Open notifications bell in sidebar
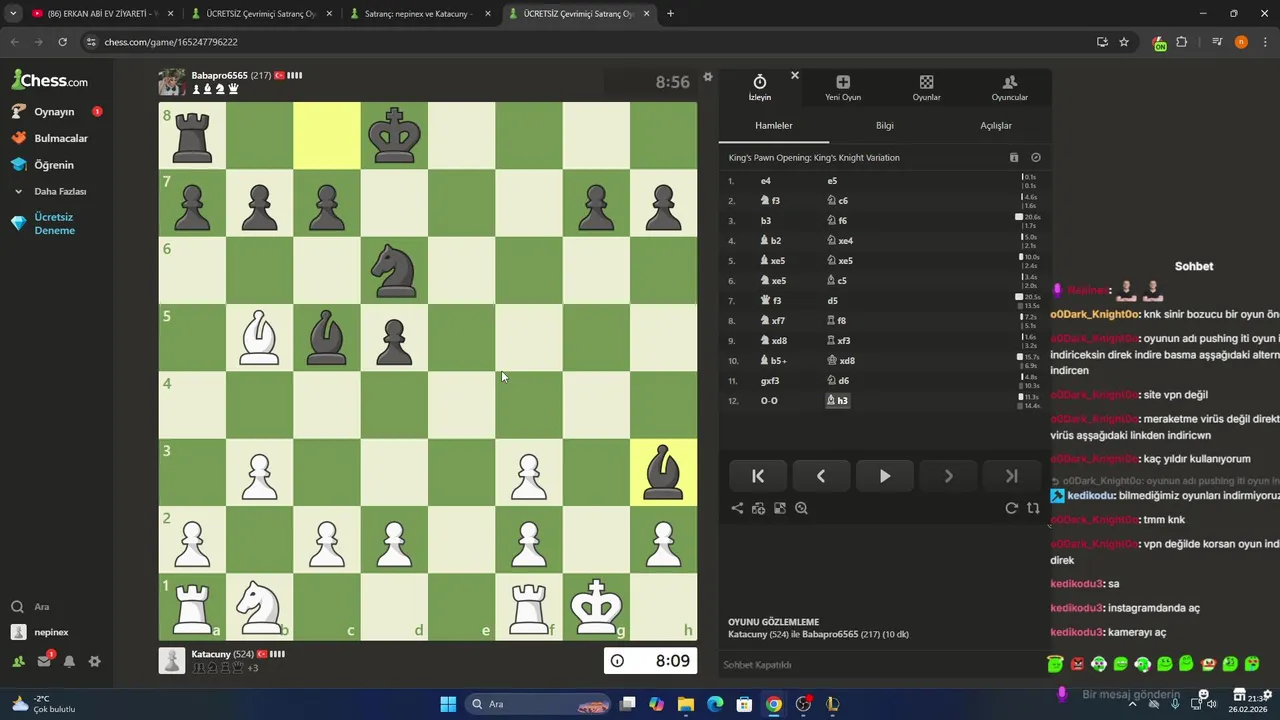Screen dimensions: 1280x720 69,661
